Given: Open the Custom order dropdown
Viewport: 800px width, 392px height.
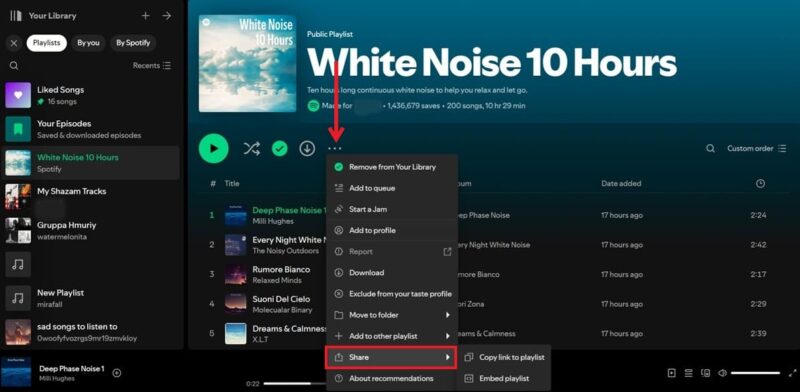Looking at the screenshot, I should 757,149.
